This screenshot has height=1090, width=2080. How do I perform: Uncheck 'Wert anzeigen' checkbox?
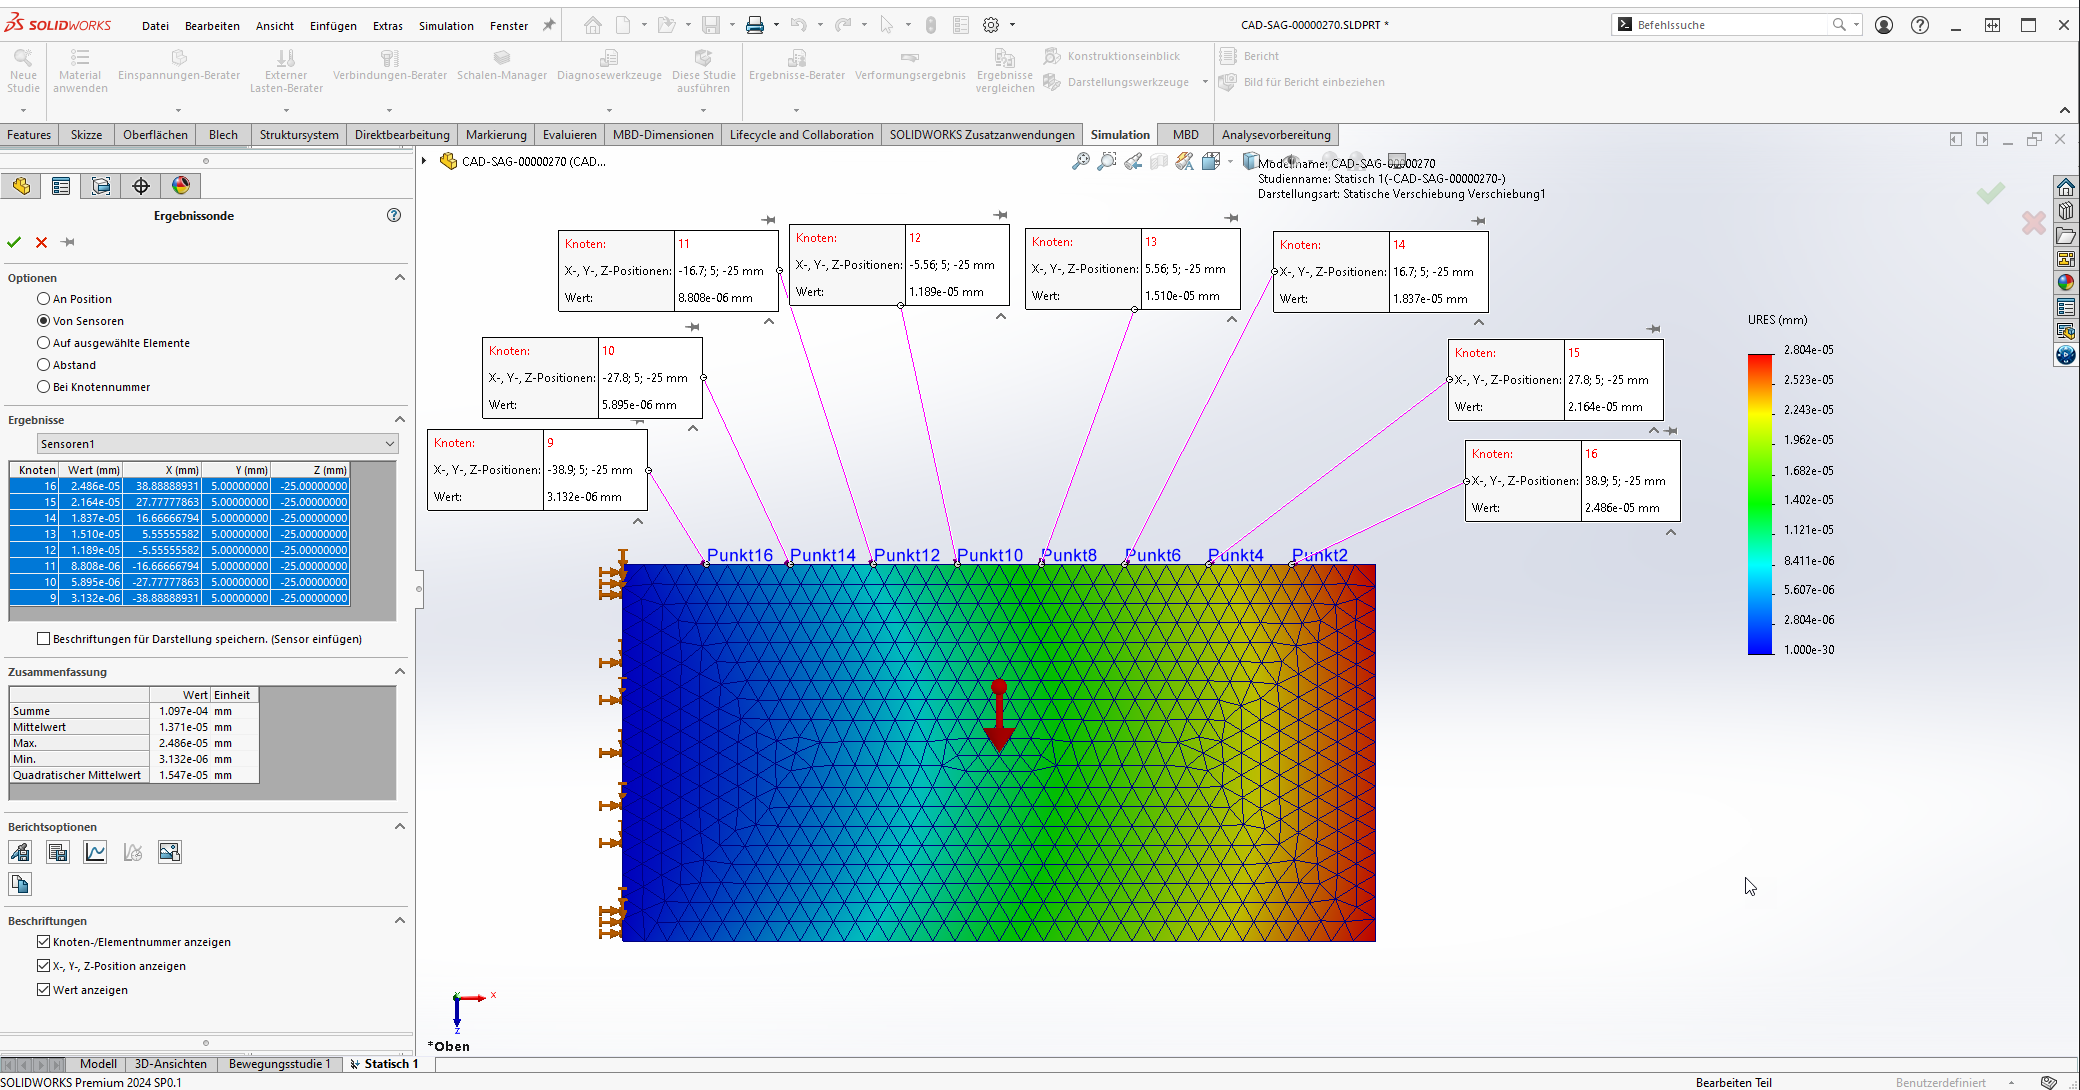coord(44,990)
